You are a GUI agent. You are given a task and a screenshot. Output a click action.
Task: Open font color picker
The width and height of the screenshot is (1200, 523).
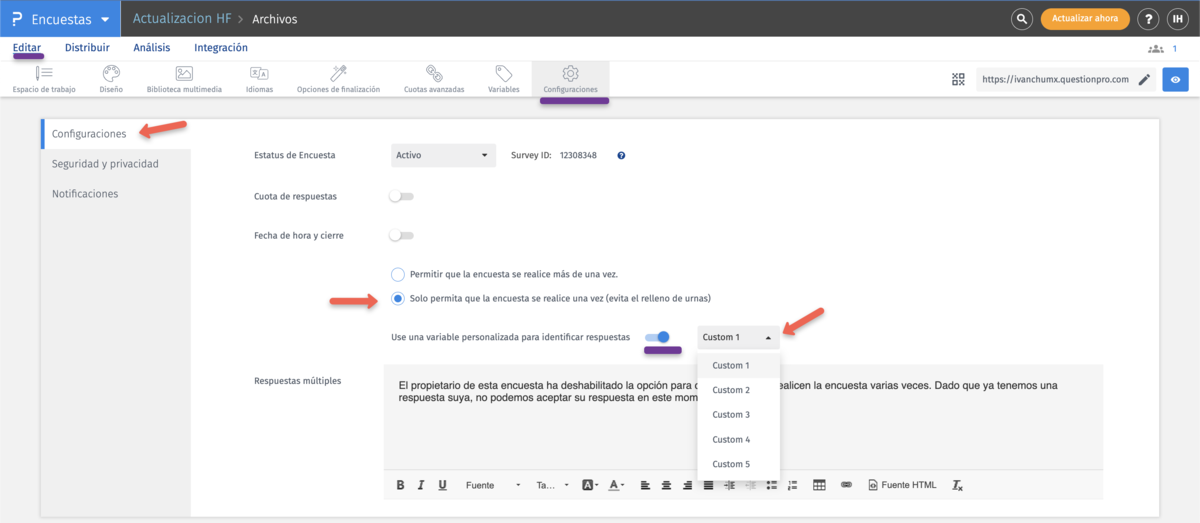point(617,485)
